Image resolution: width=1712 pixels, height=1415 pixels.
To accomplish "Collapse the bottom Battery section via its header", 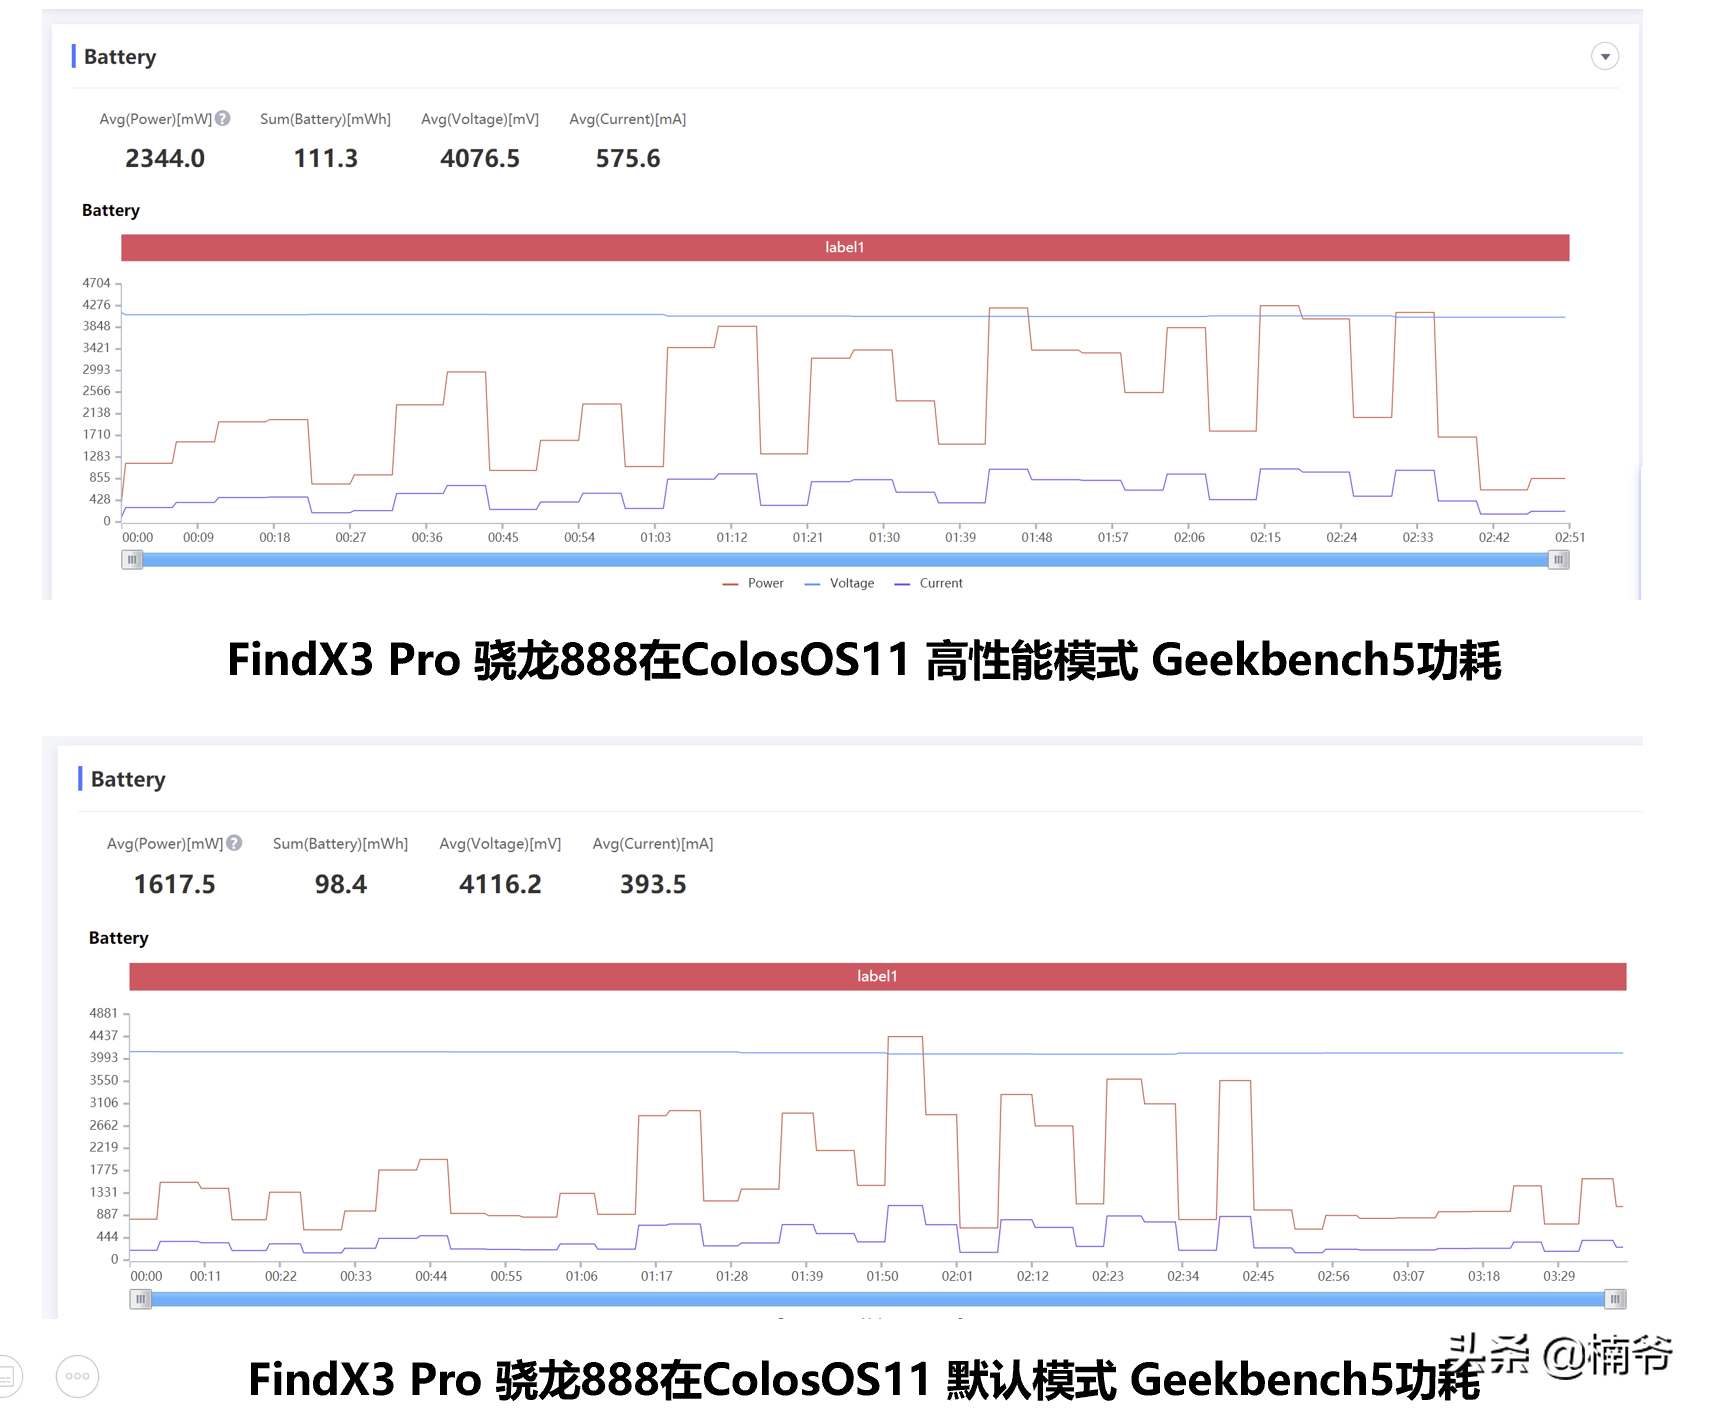I will [x=128, y=779].
